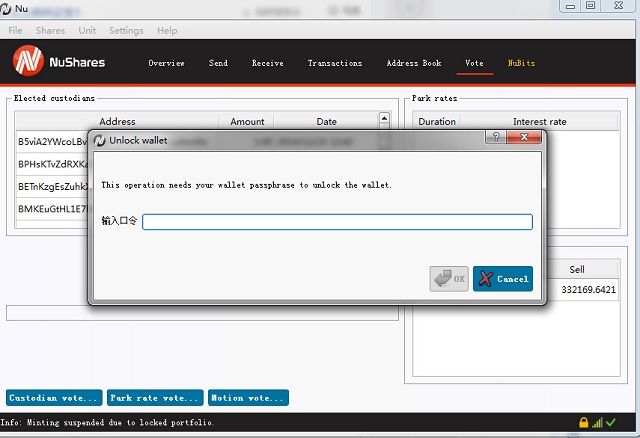
Task: Select the Vote tab
Action: 474,63
